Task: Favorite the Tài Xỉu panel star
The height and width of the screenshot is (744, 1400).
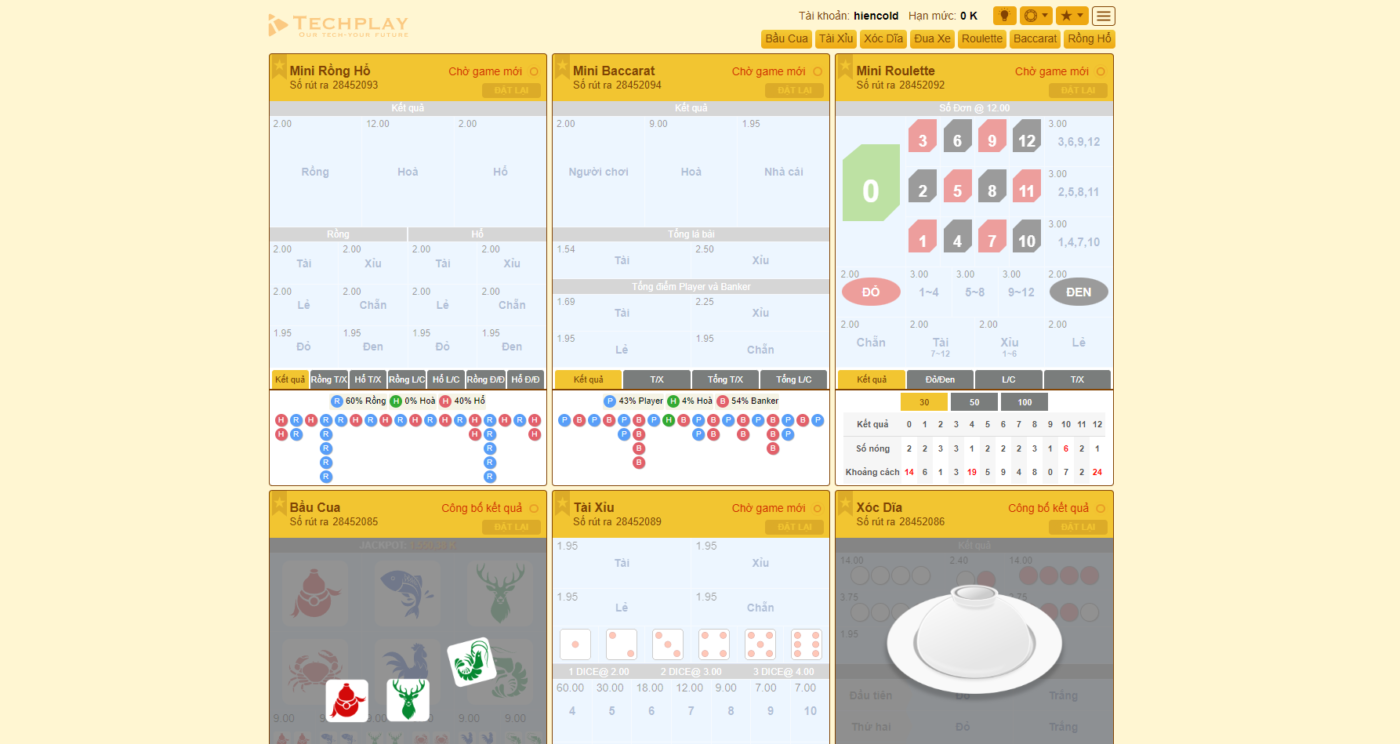Action: 562,503
